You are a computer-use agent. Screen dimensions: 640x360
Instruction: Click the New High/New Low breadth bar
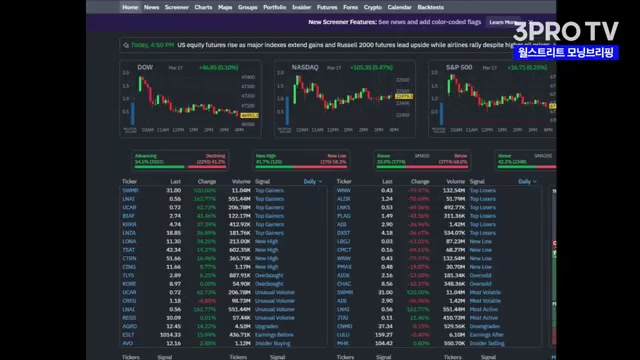click(301, 160)
